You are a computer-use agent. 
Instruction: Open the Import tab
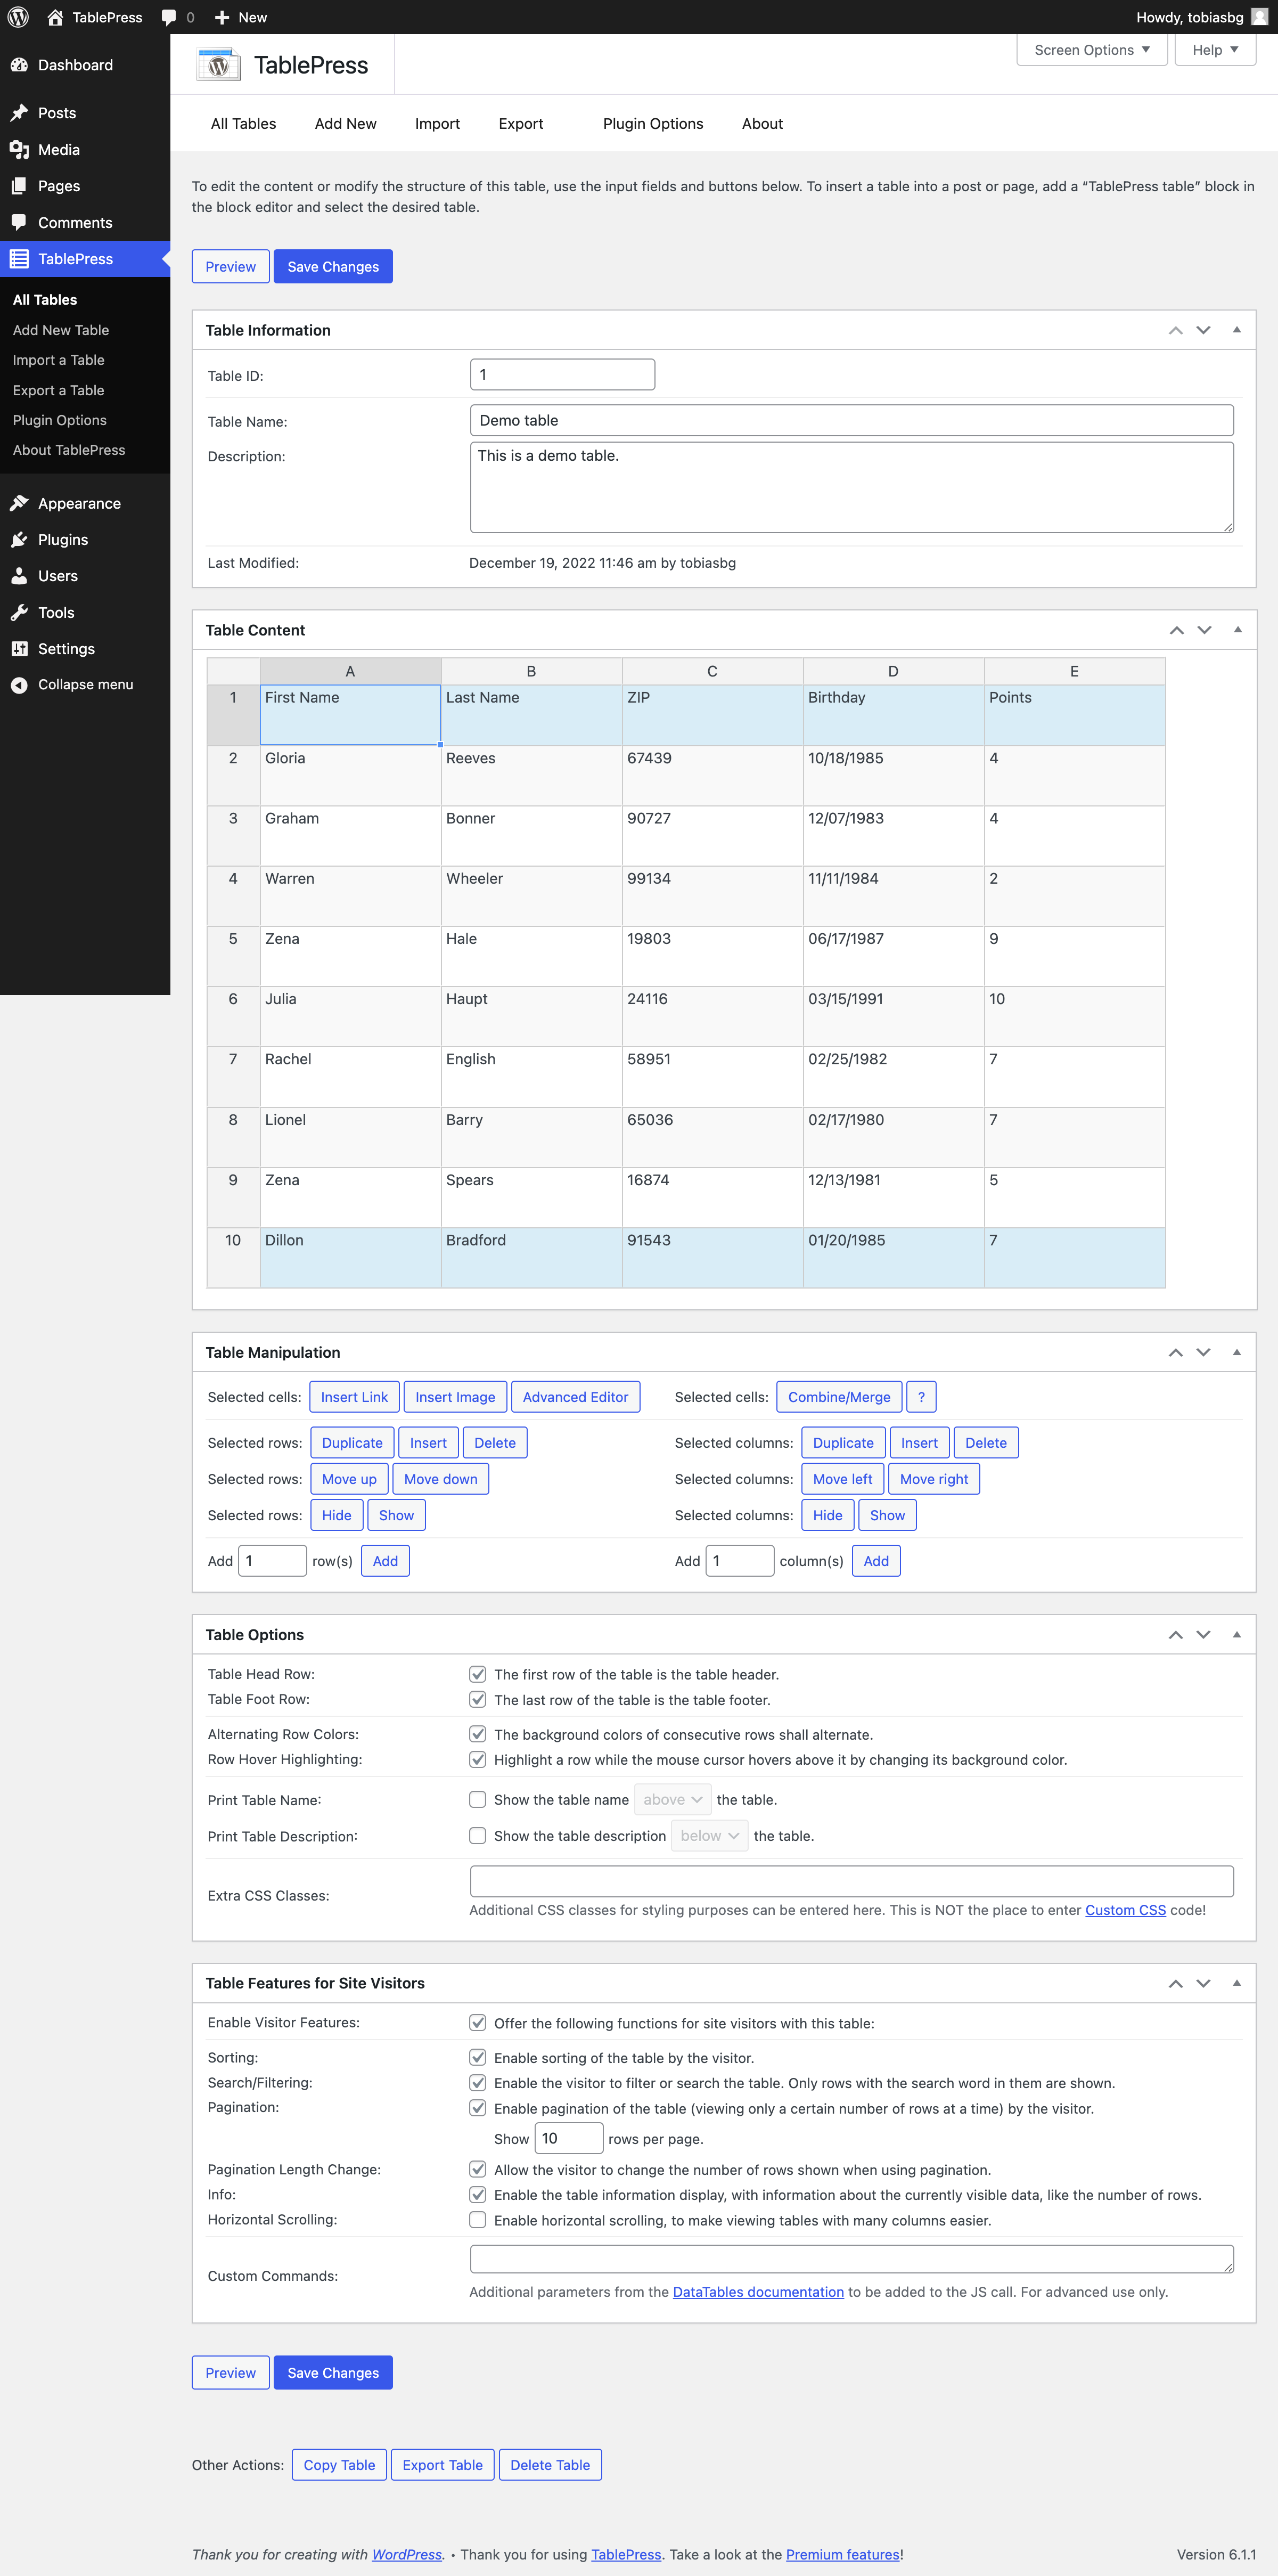point(437,124)
